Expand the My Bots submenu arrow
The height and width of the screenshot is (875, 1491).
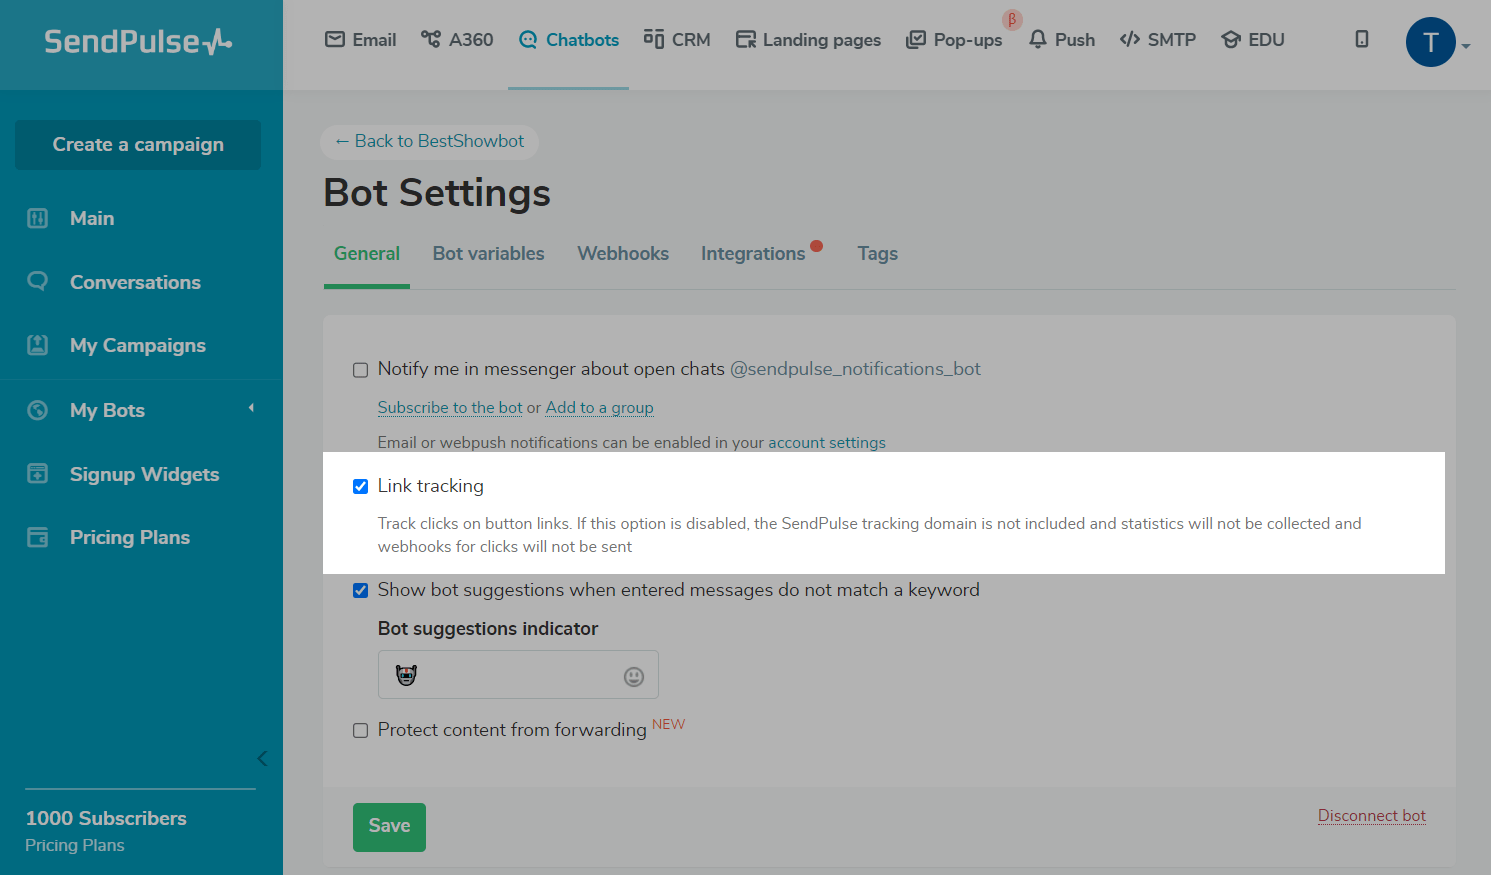[x=251, y=408]
